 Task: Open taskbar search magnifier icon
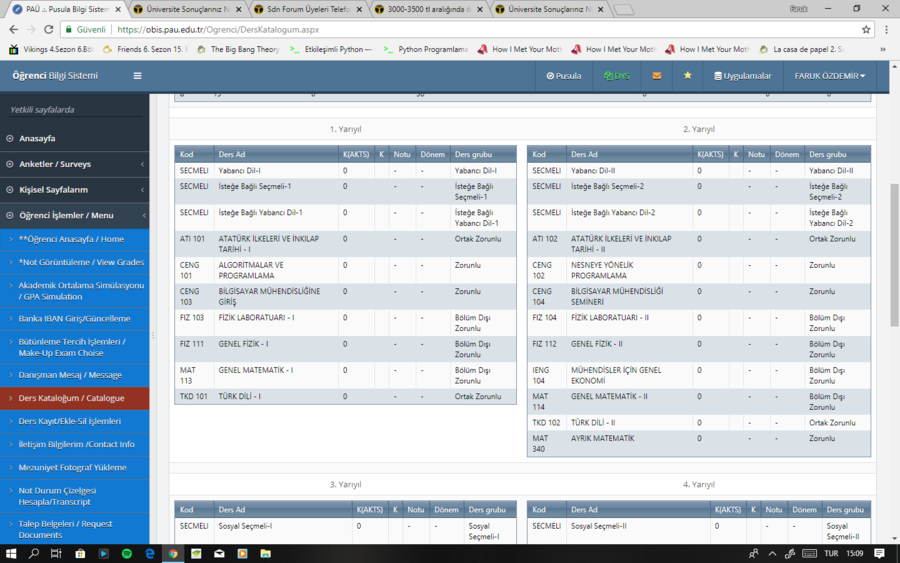(x=34, y=554)
